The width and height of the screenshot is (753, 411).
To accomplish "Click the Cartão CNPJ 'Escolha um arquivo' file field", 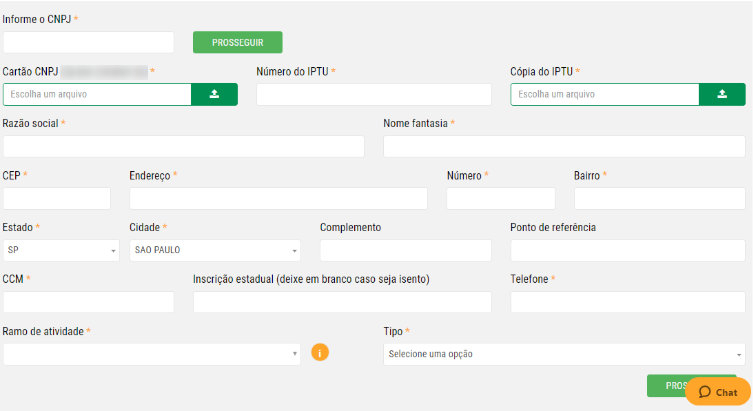I will (97, 94).
